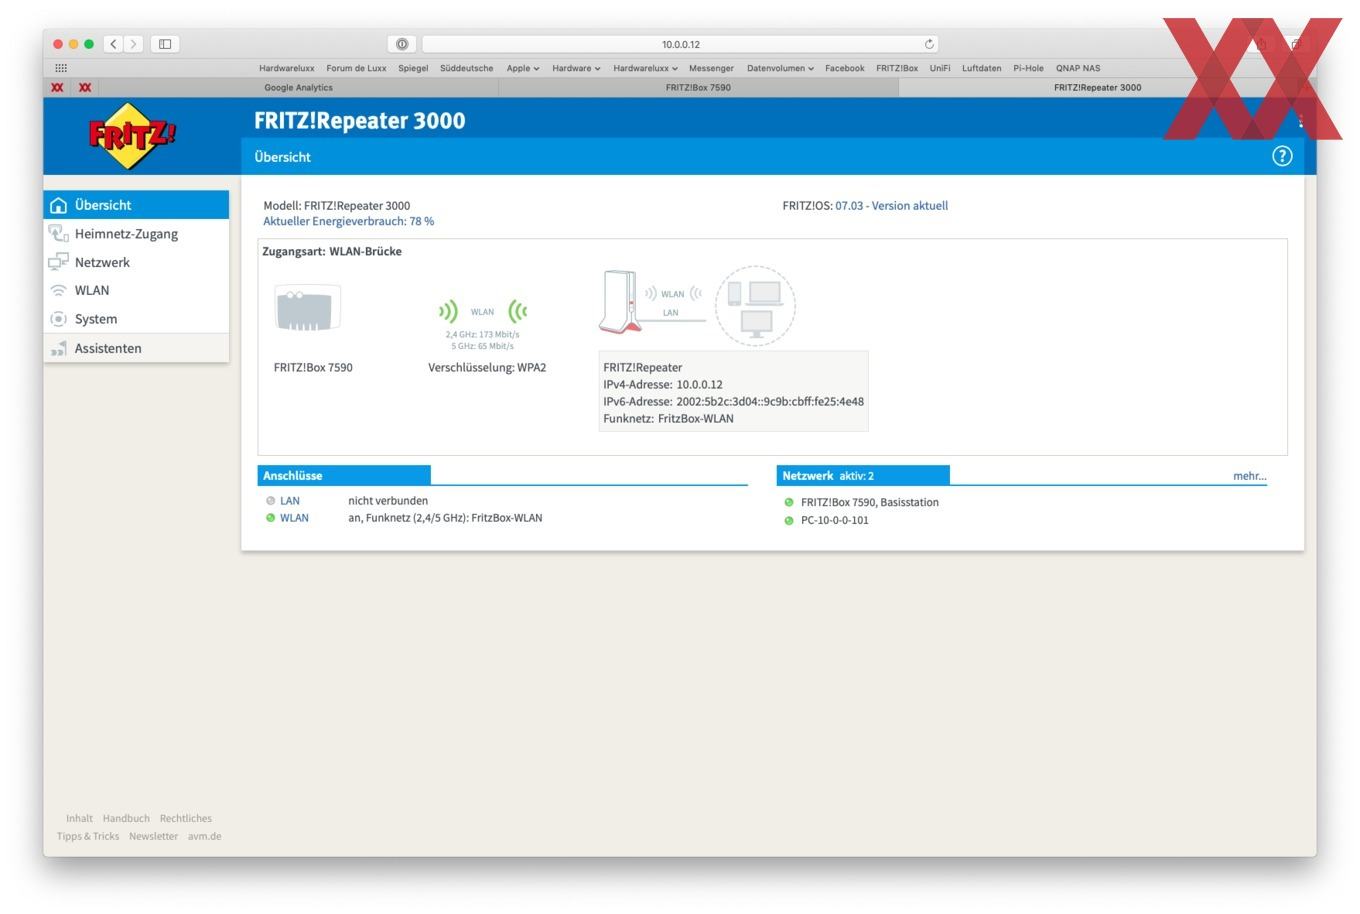The width and height of the screenshot is (1360, 914).
Task: Open the Facebook bookmark
Action: point(844,68)
